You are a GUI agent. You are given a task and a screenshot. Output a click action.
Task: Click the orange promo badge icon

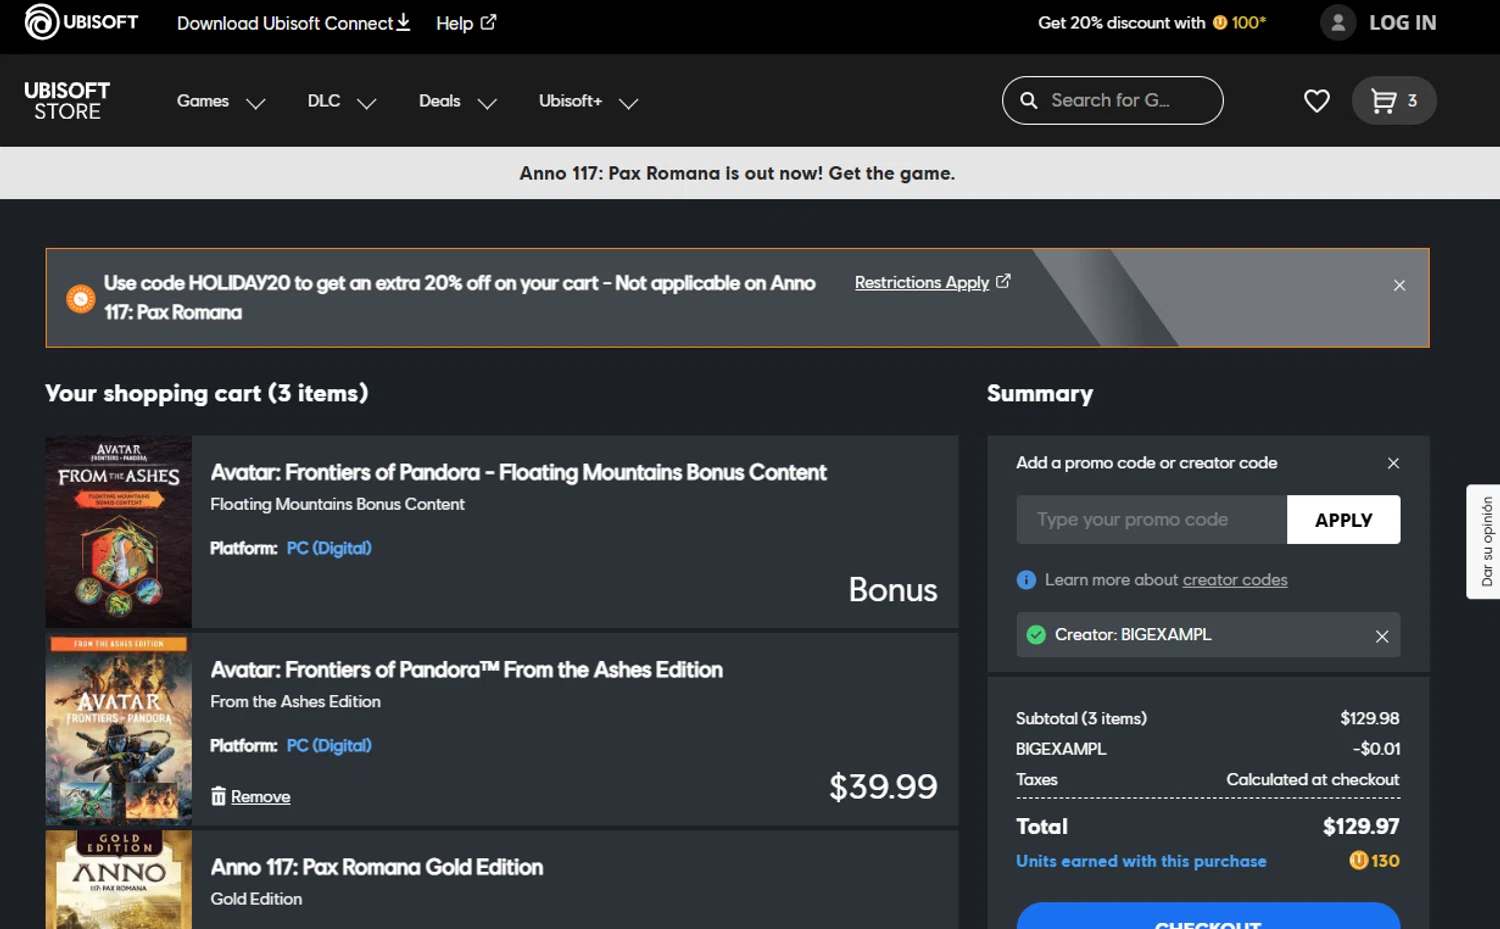point(80,298)
